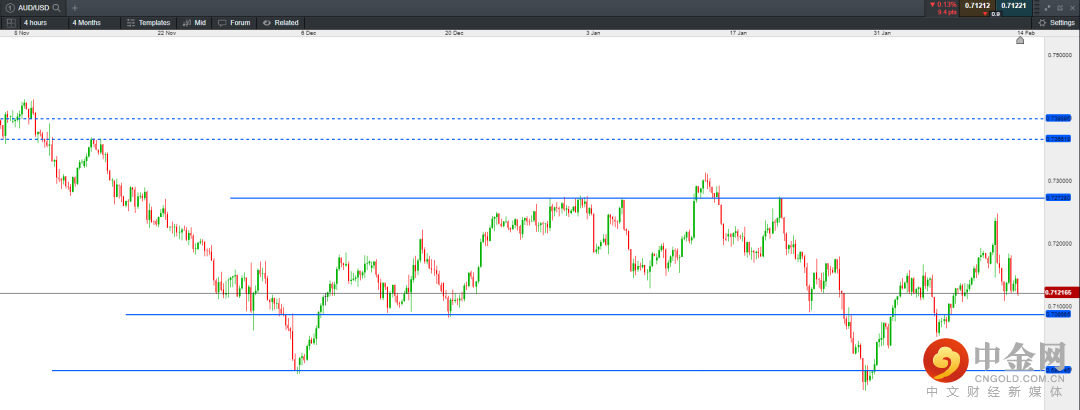This screenshot has height=410, width=1080.
Task: Click the Forum speech bubble icon
Action: coord(222,22)
